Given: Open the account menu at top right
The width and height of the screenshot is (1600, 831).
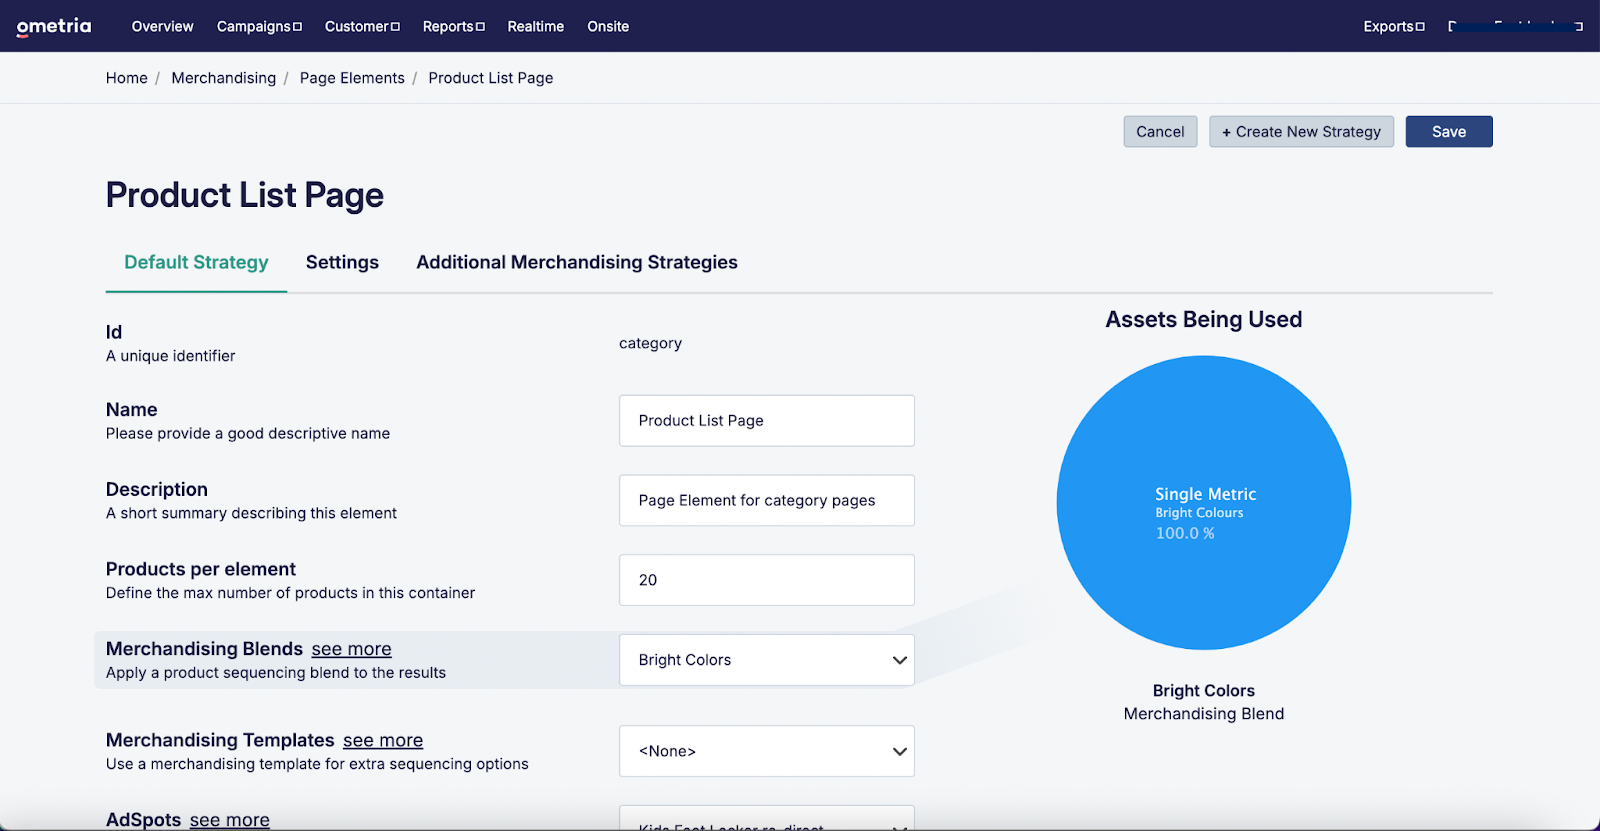Looking at the screenshot, I should [x=1515, y=27].
